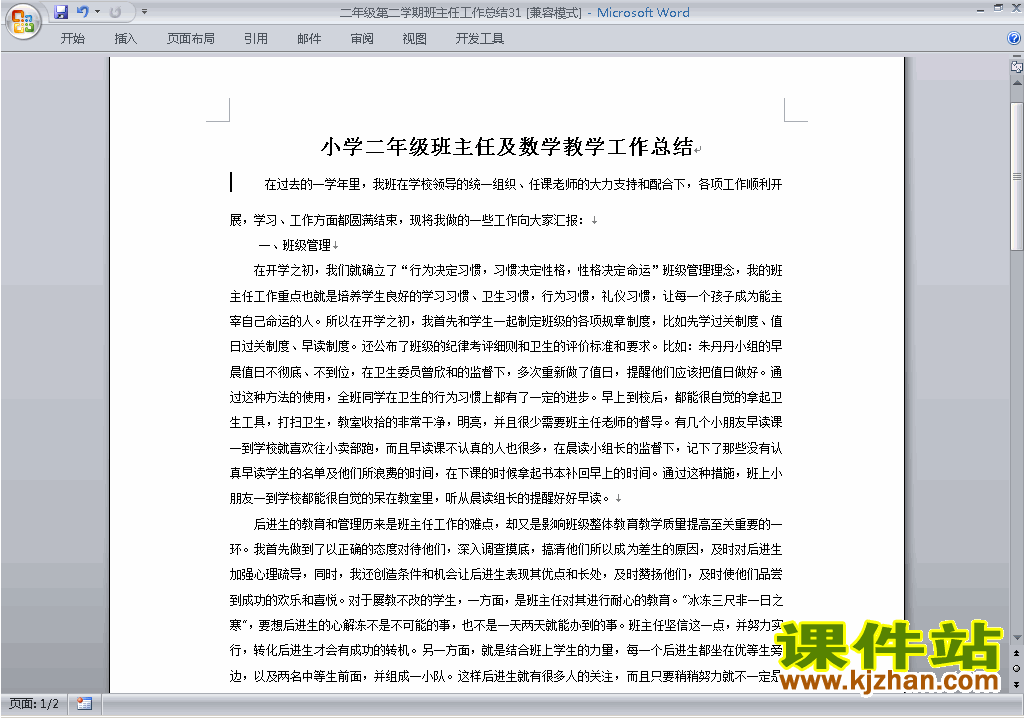Open Customize Quick Access Toolbar dropdown
The height and width of the screenshot is (718, 1024).
(144, 12)
